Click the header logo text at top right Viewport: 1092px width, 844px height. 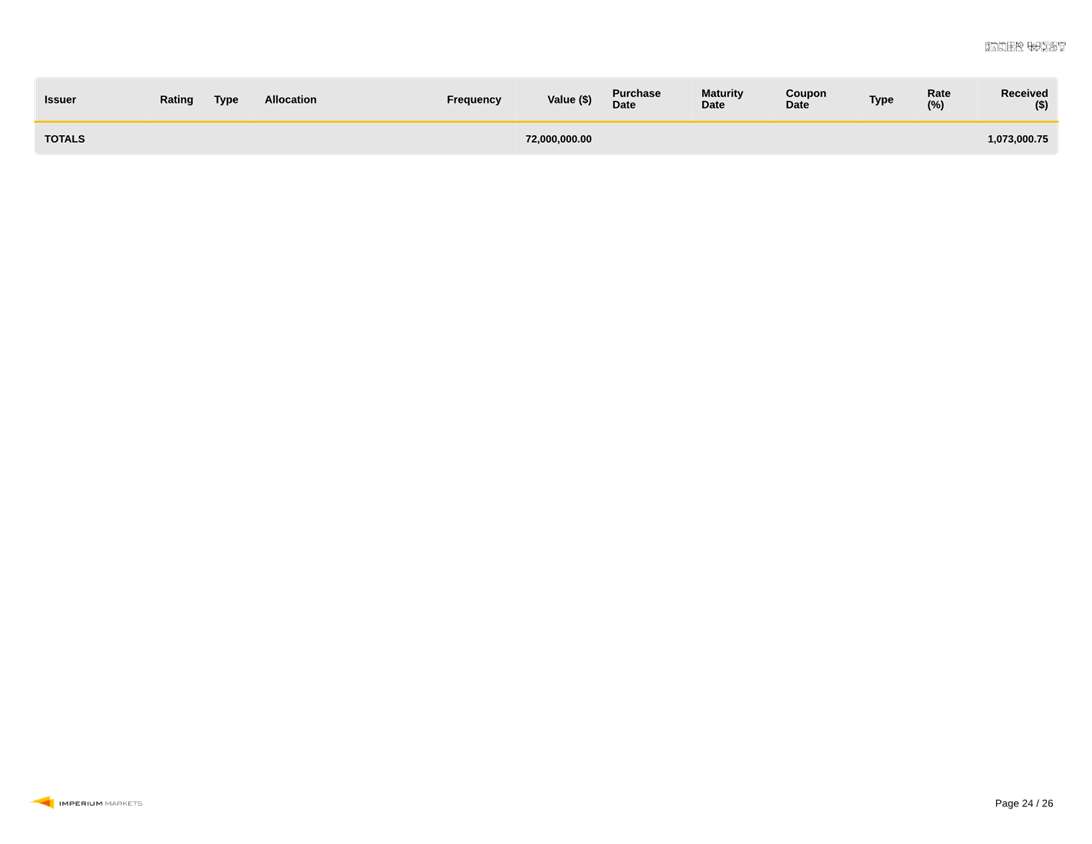[1026, 46]
